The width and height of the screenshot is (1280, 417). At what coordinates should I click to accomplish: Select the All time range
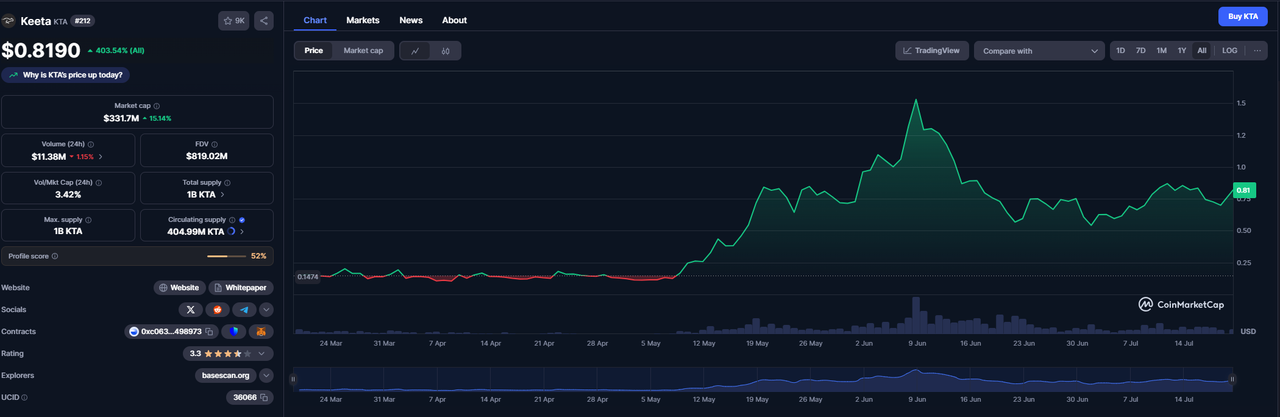click(x=1202, y=50)
